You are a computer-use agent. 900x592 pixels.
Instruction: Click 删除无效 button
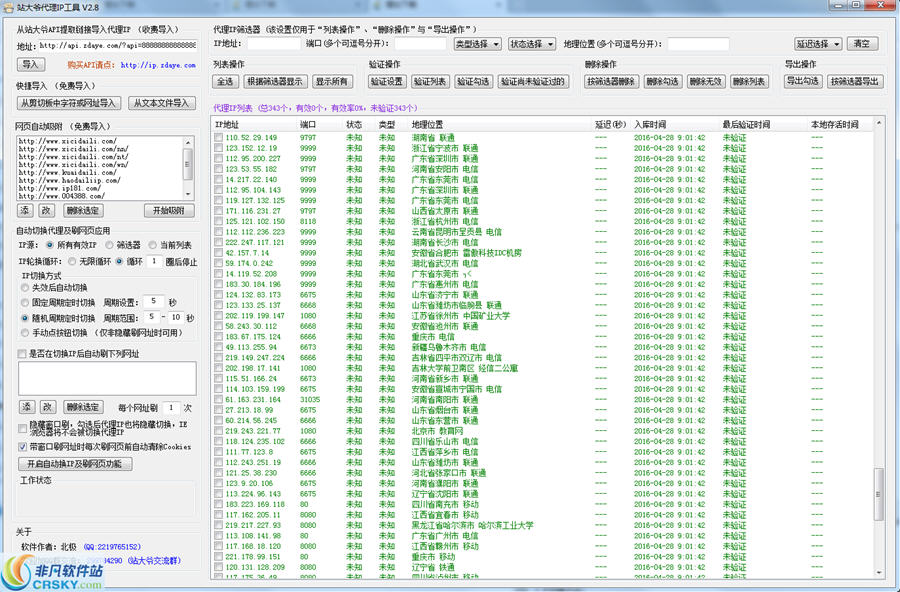(x=705, y=82)
